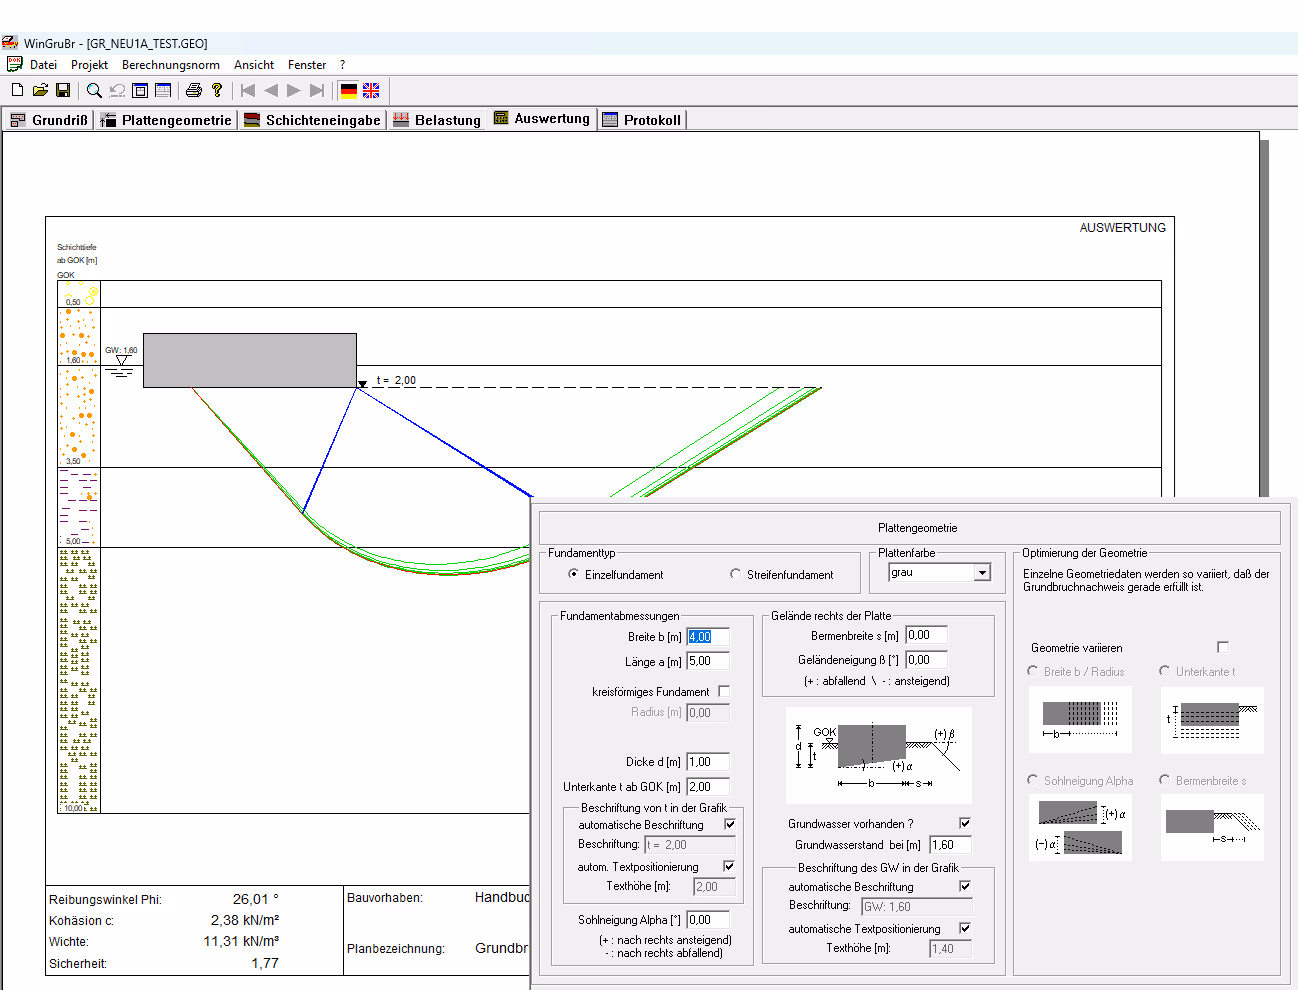Open the Projekt menu
1298x990 pixels.
89,65
